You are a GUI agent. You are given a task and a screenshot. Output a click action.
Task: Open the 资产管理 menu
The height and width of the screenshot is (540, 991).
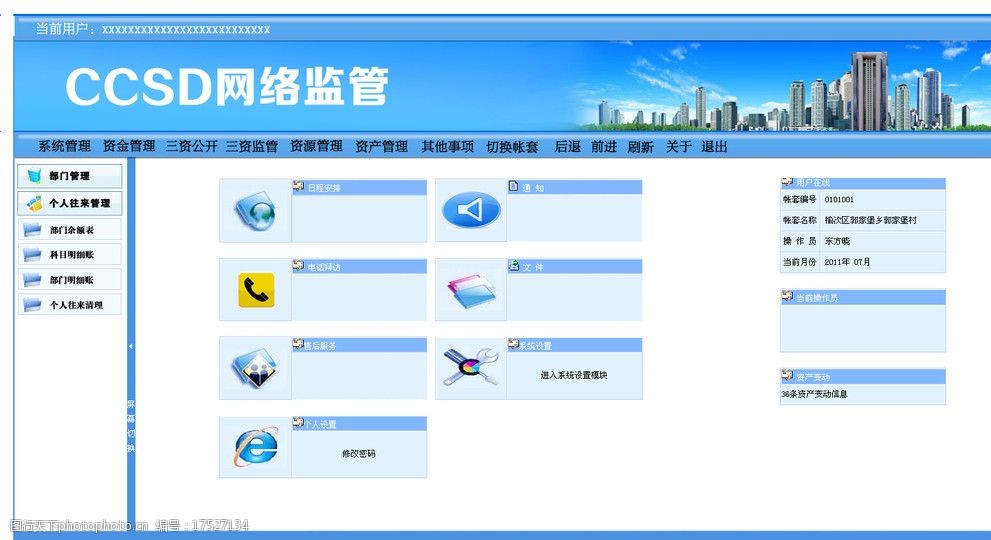coord(382,147)
